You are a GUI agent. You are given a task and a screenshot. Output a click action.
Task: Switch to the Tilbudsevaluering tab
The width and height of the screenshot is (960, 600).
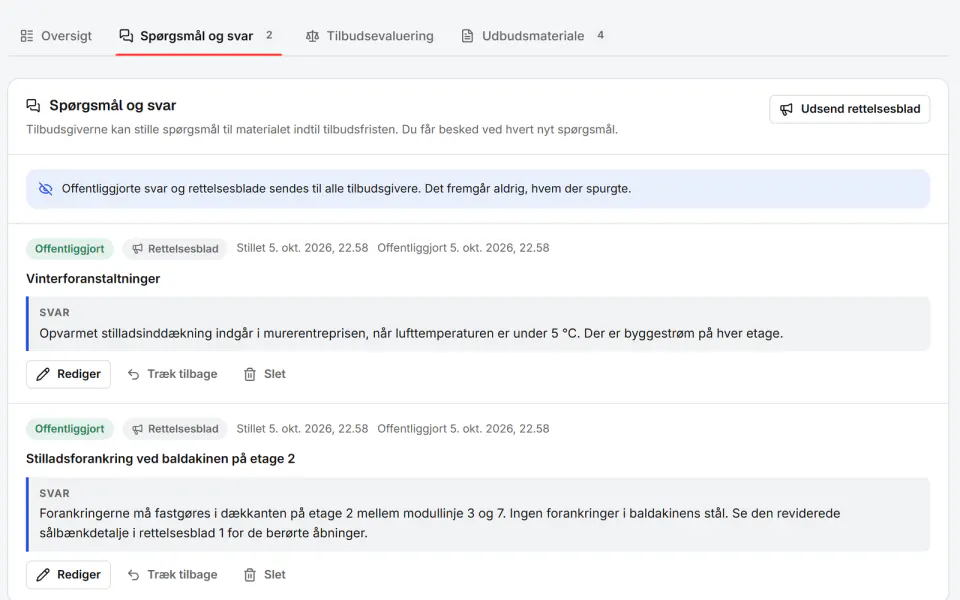click(369, 36)
